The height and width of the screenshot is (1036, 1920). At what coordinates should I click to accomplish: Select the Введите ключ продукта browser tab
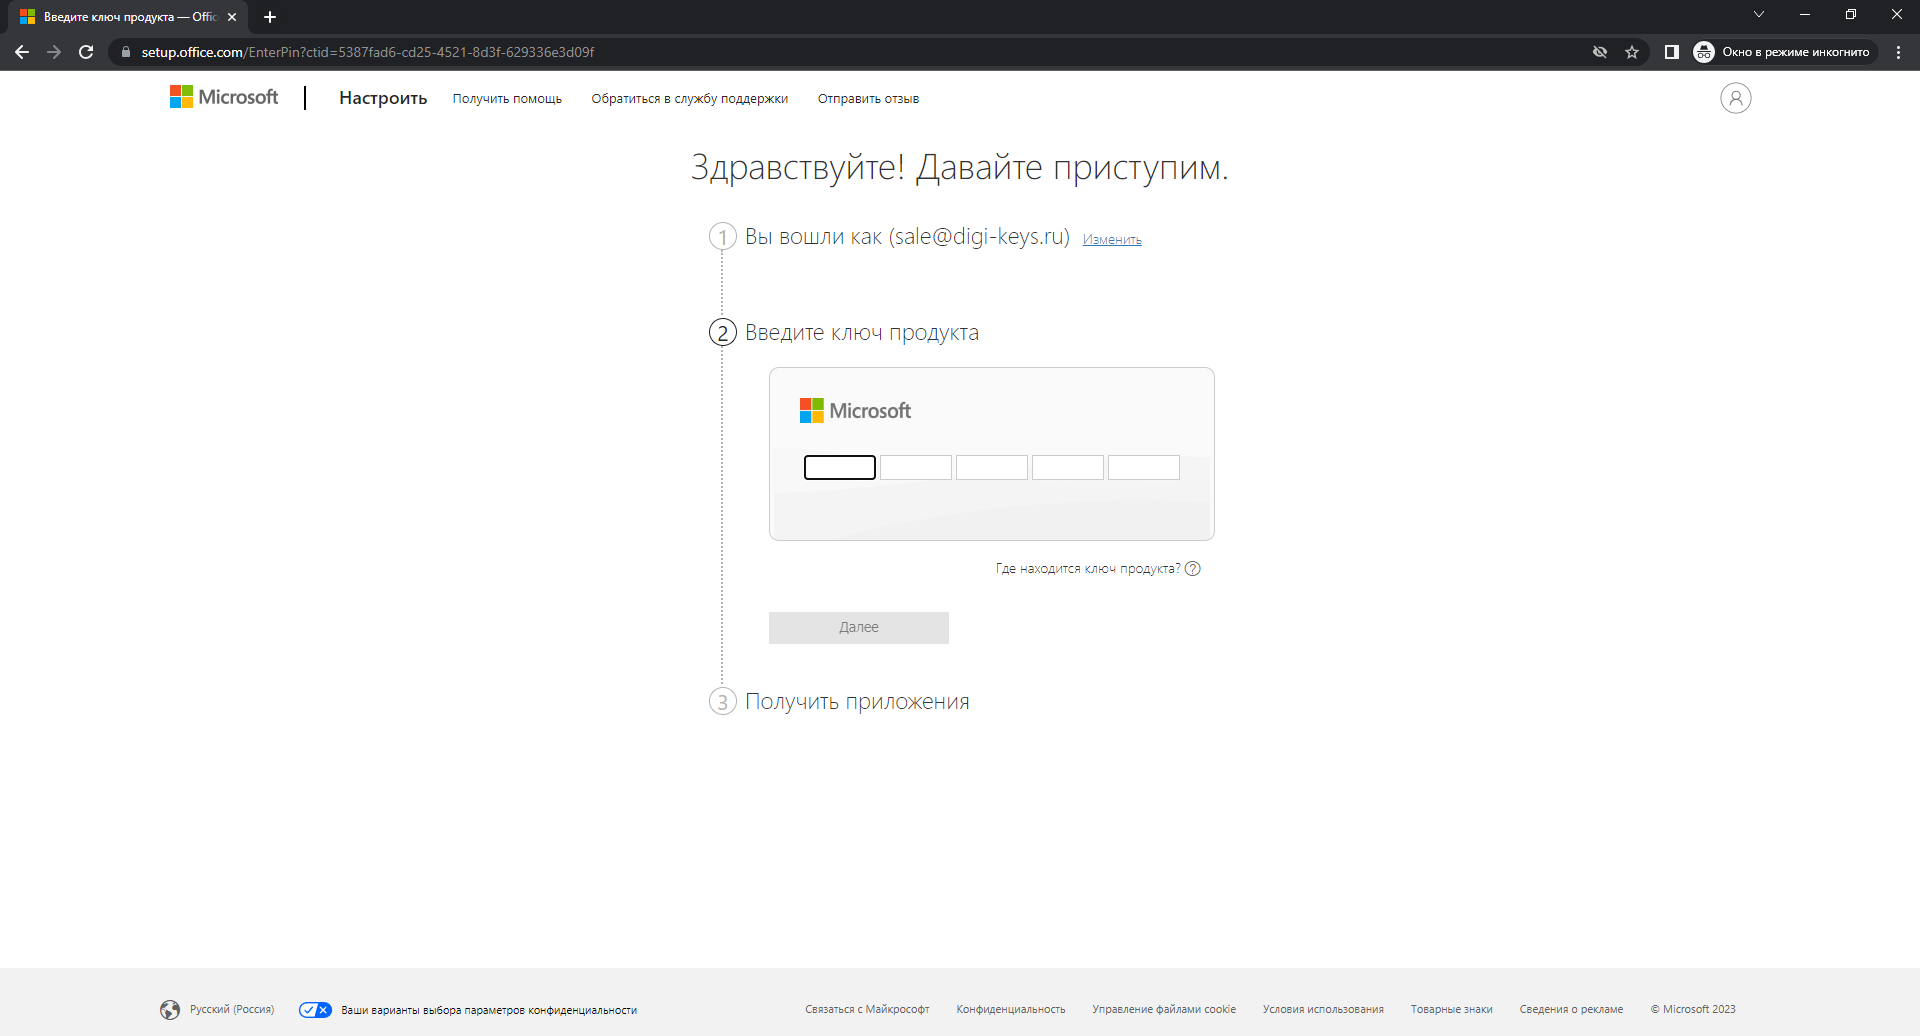point(128,17)
